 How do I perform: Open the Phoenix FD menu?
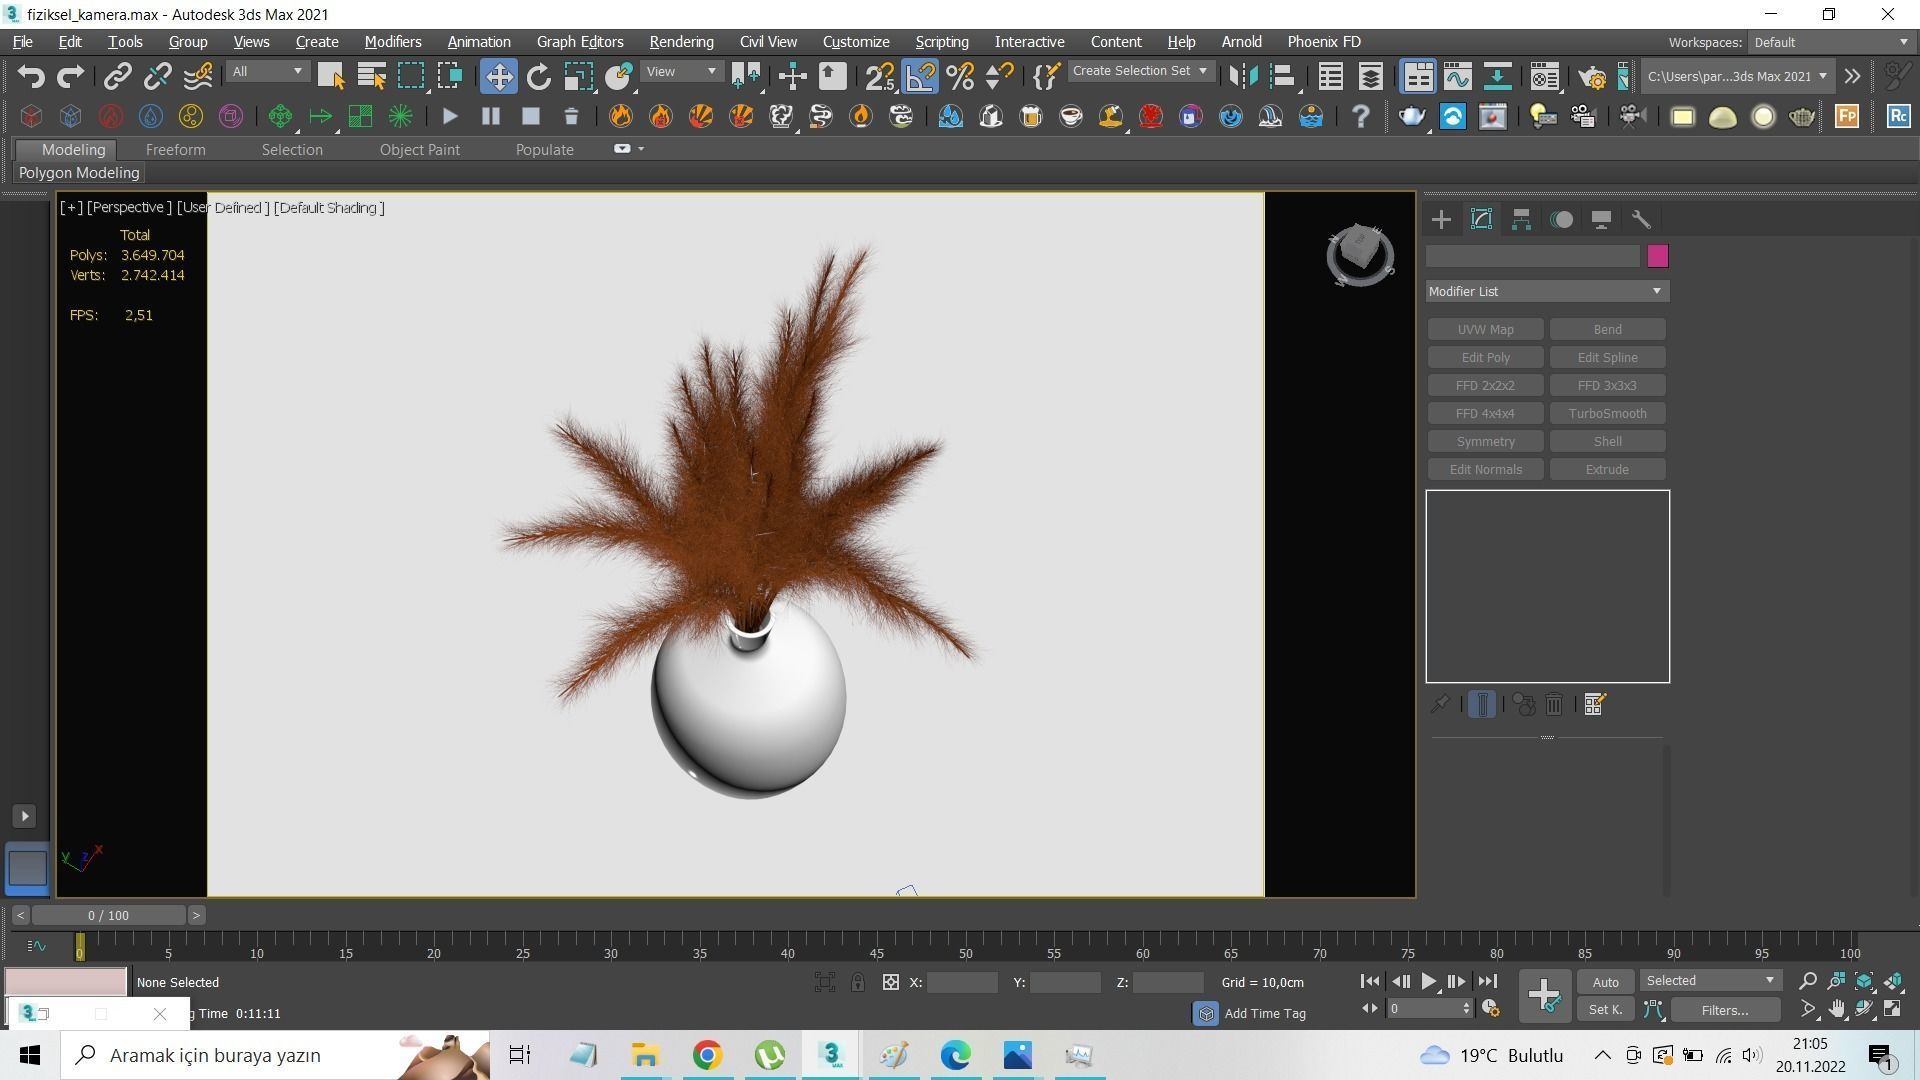pos(1323,42)
